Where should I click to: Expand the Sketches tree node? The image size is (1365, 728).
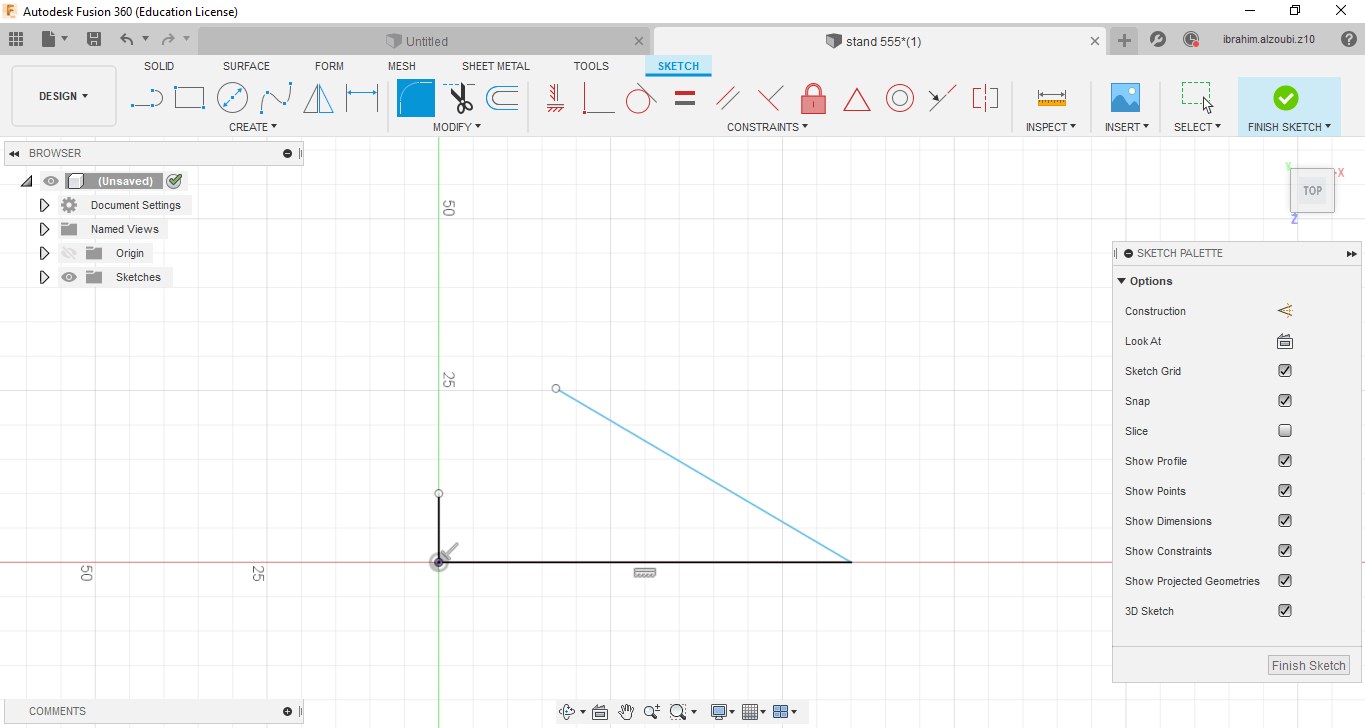pos(44,277)
